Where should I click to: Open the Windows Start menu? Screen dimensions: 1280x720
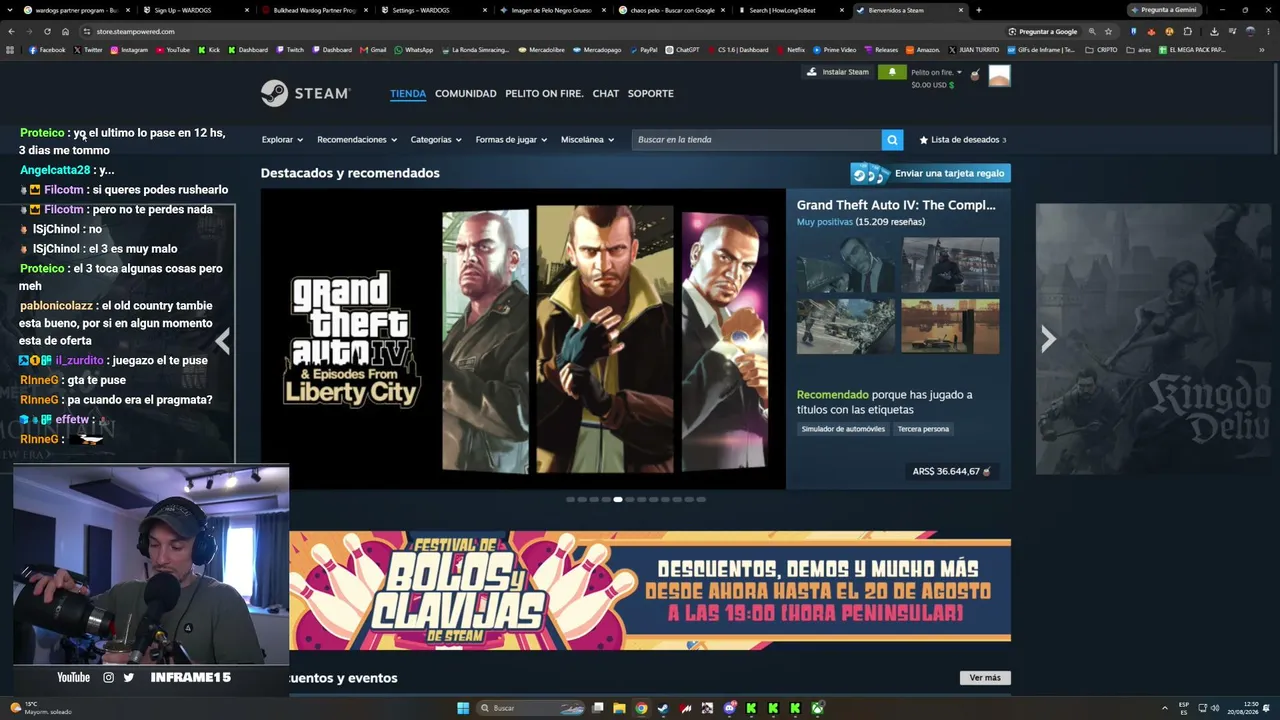tap(463, 708)
